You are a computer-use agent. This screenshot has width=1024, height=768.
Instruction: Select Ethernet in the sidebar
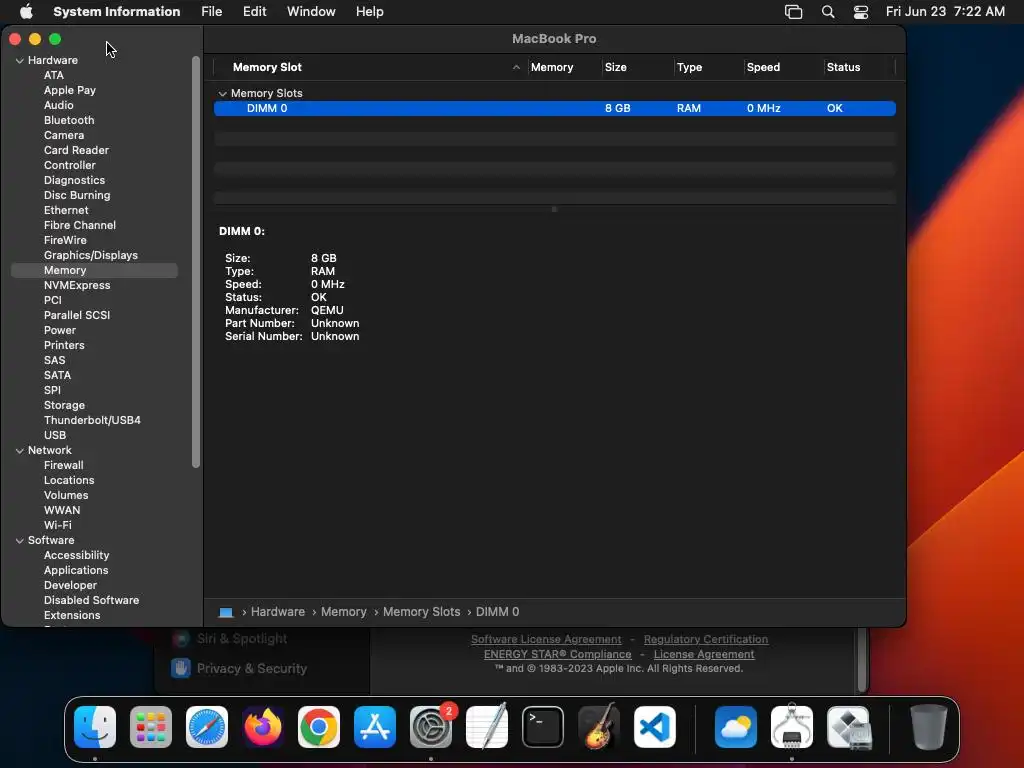(66, 210)
